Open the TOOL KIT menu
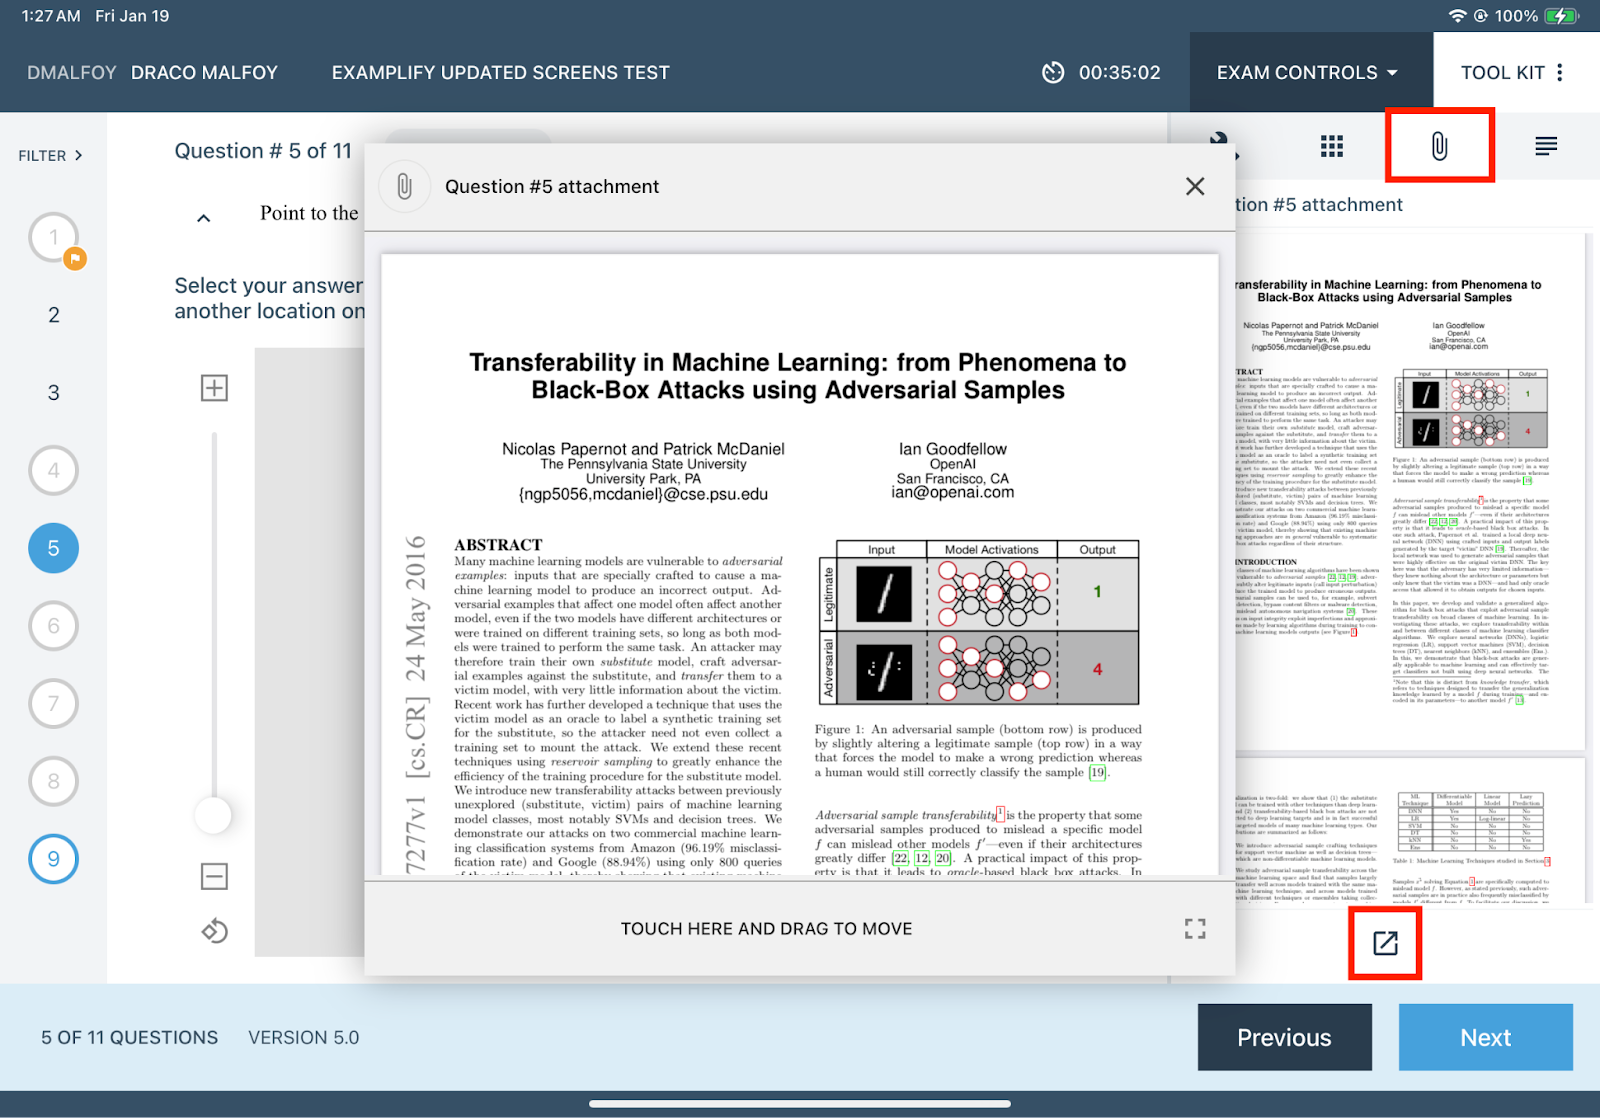Screen dimensions: 1600x1118 pos(1516,72)
